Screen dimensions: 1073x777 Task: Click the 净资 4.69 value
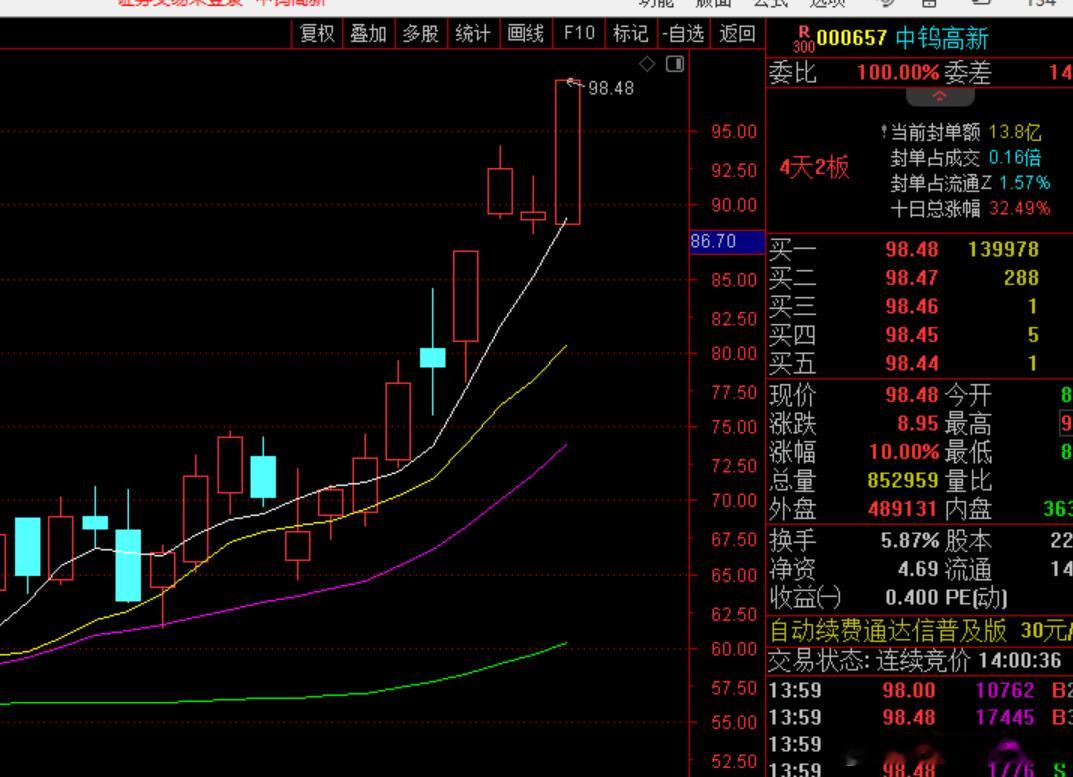[918, 569]
